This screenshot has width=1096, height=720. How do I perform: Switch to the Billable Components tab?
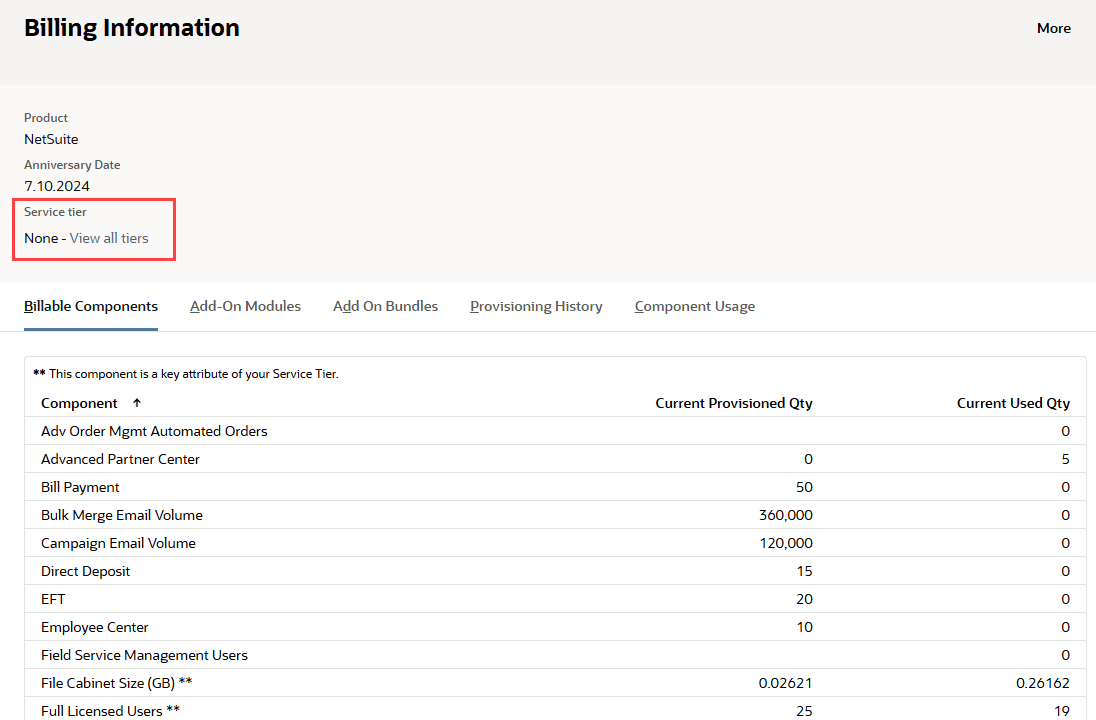pyautogui.click(x=91, y=306)
